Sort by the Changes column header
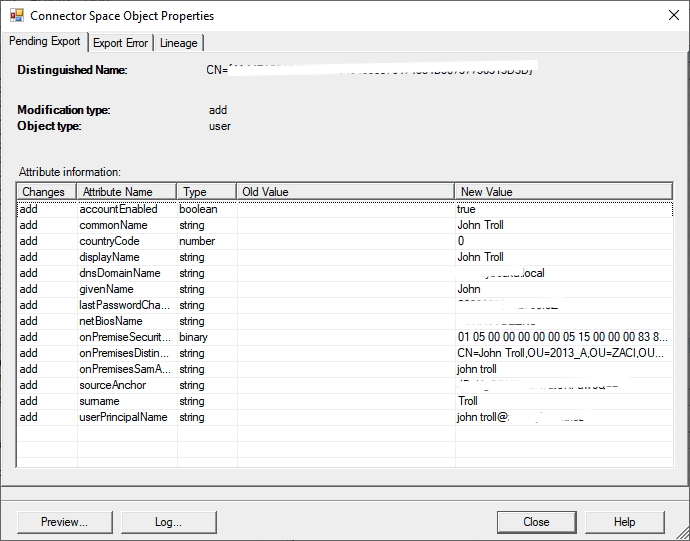Image resolution: width=690 pixels, height=541 pixels. [46, 192]
